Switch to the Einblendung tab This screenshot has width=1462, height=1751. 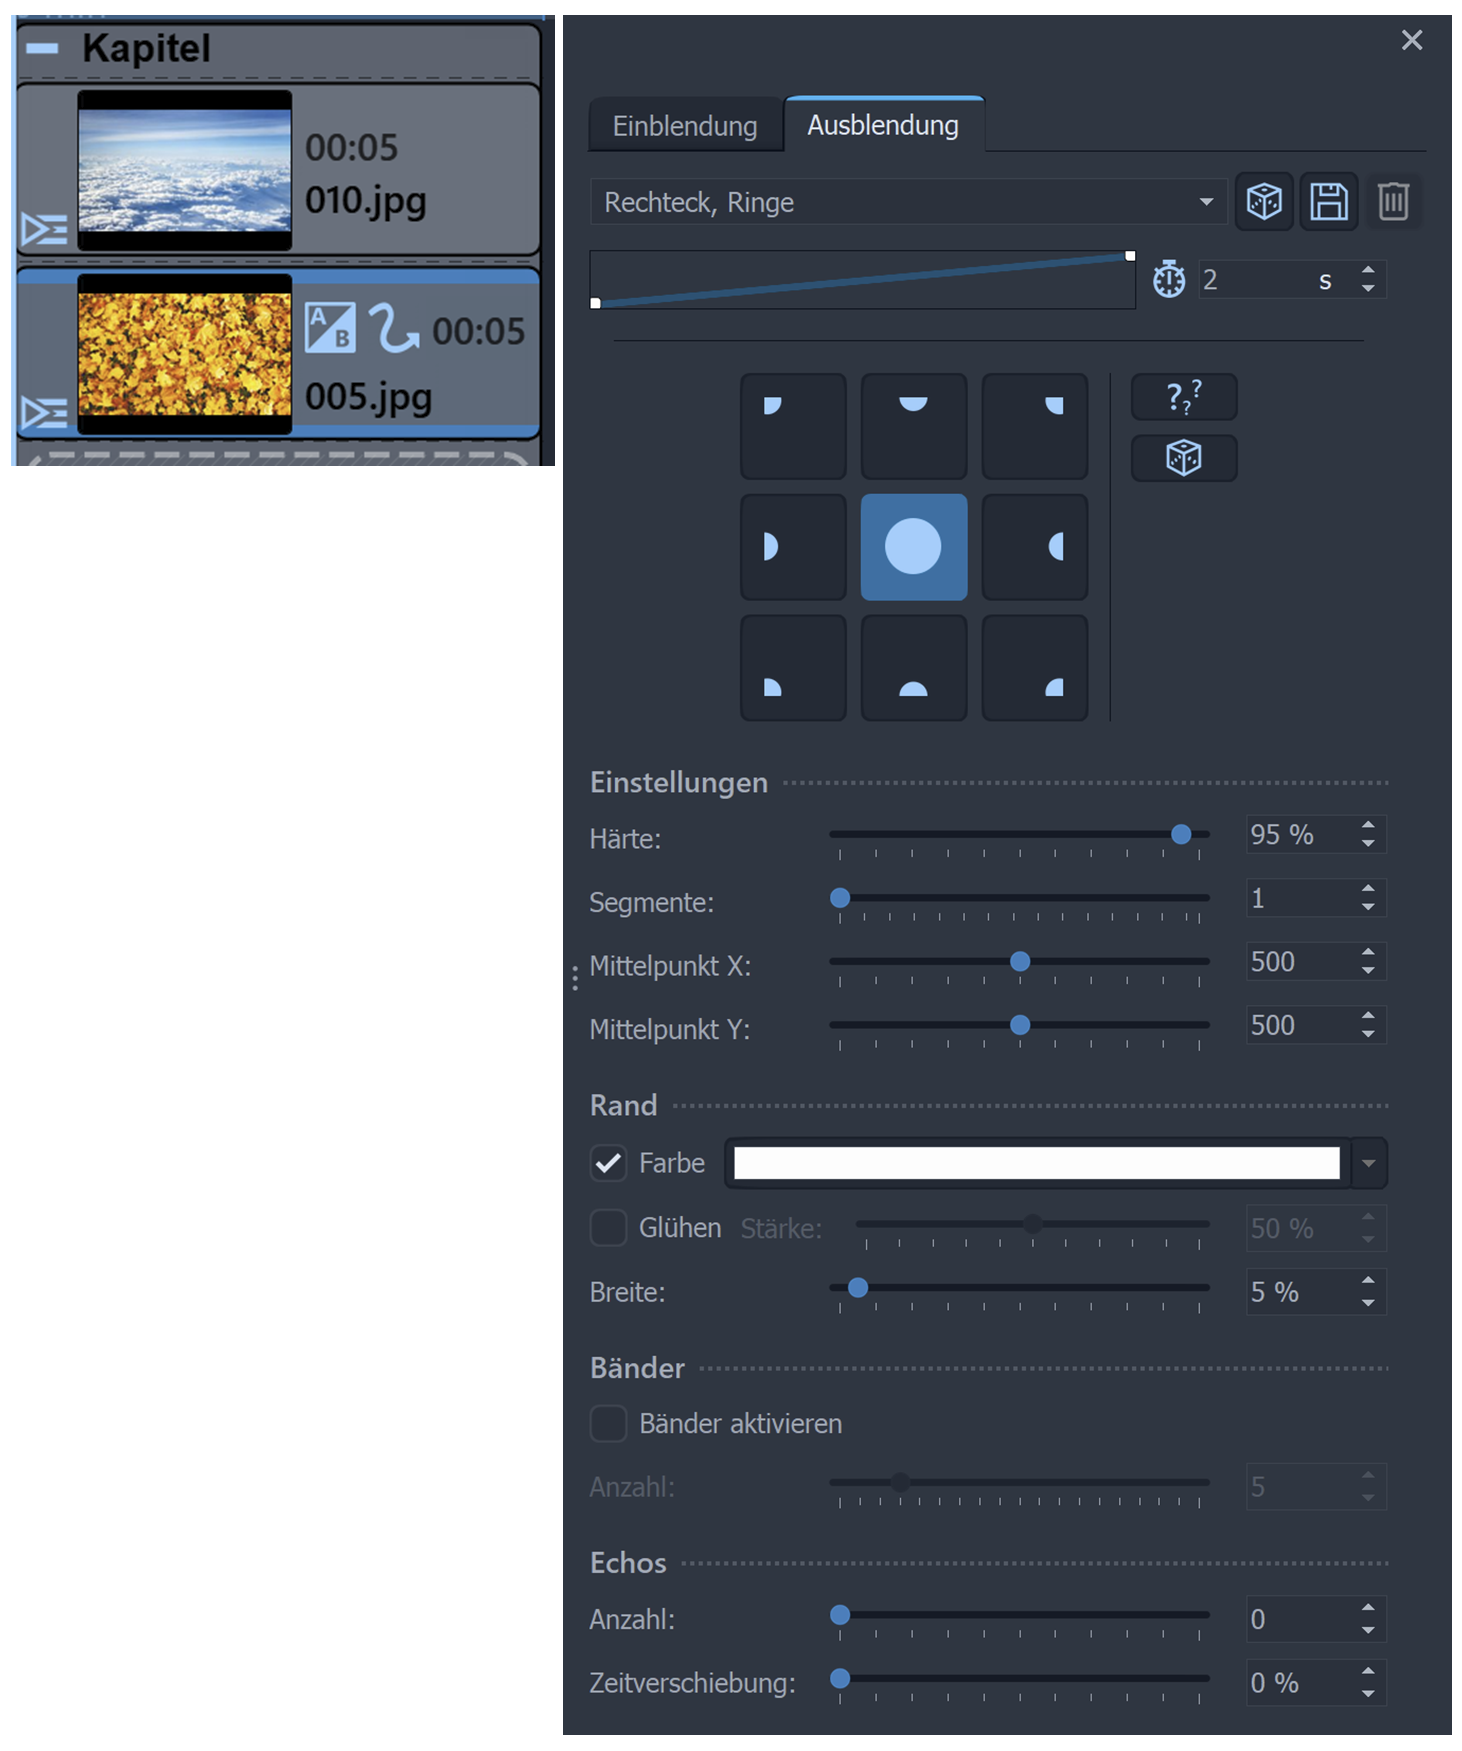click(x=685, y=126)
